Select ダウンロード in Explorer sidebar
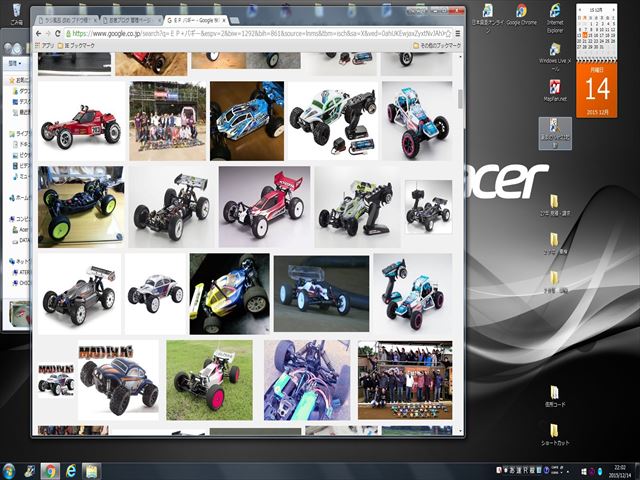 (21, 91)
